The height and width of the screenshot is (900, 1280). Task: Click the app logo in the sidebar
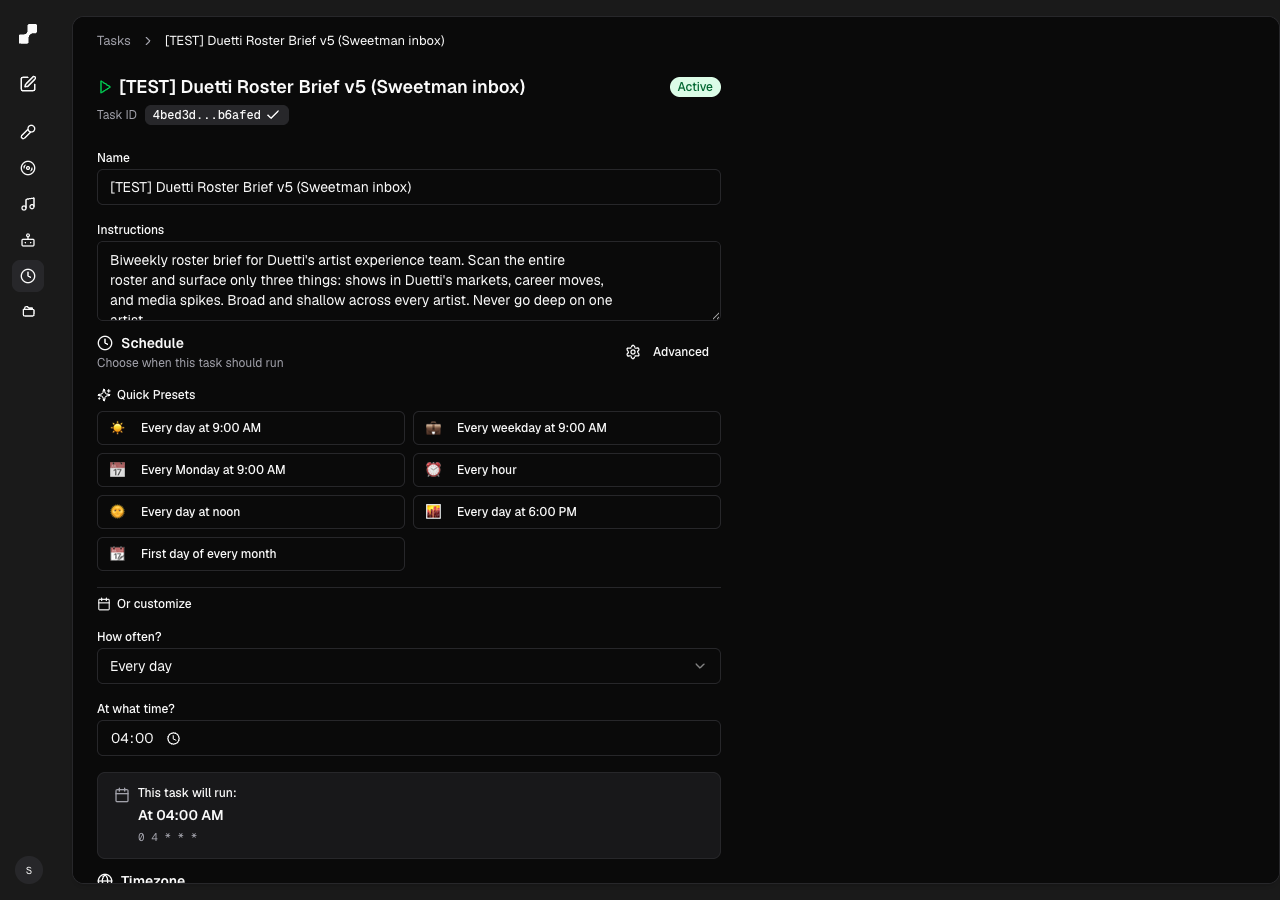click(28, 34)
